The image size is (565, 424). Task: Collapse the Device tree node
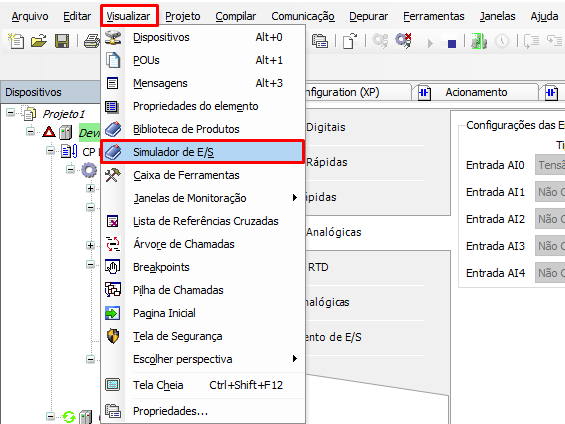pyautogui.click(x=31, y=131)
